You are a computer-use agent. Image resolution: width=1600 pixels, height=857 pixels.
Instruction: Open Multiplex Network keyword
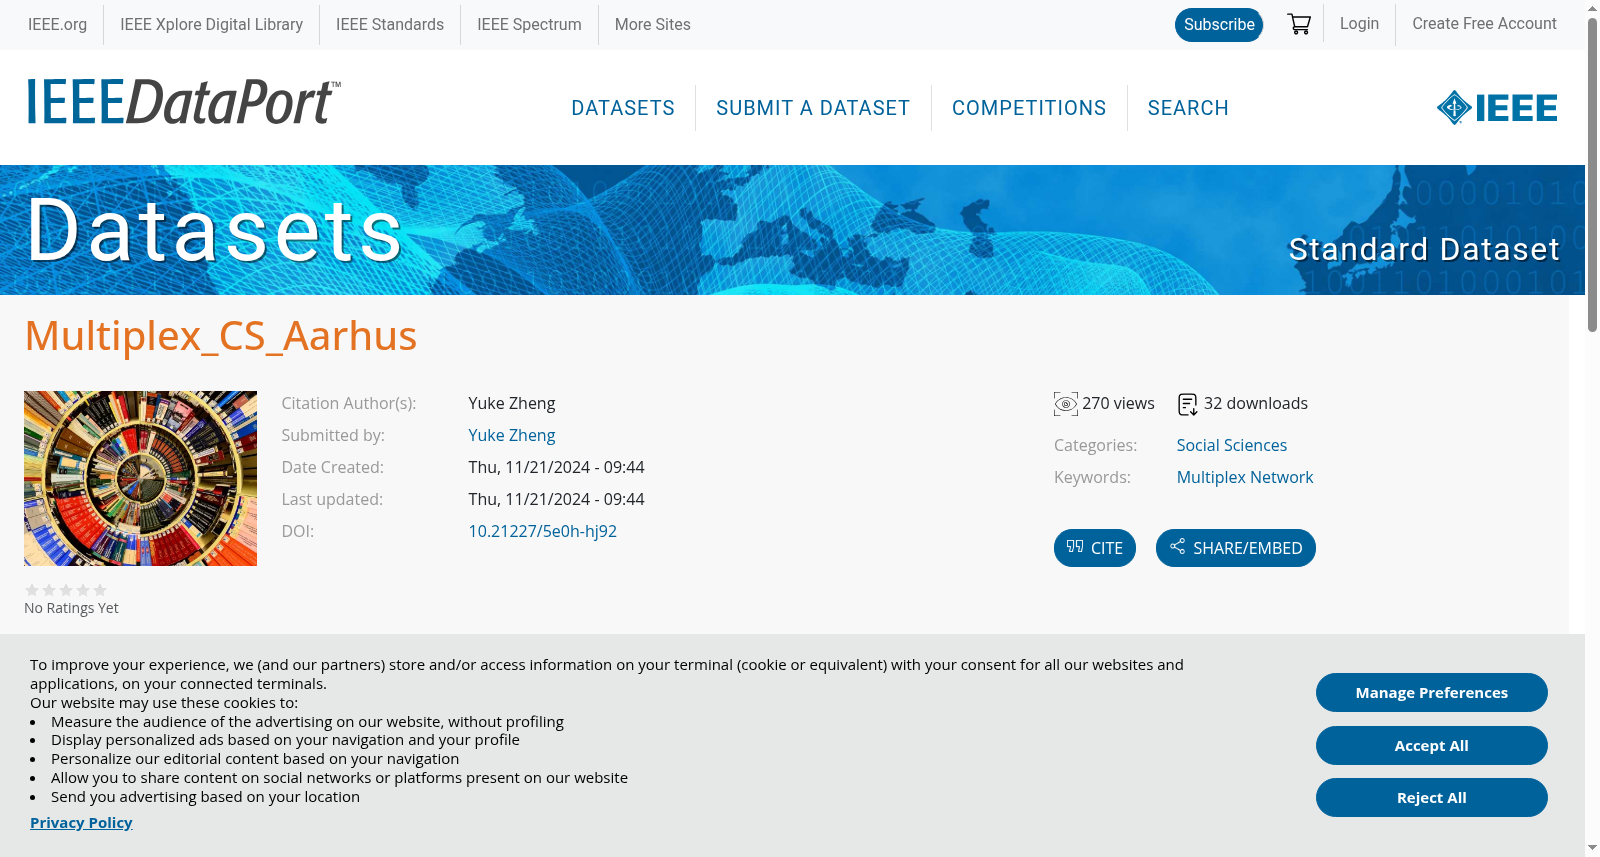[x=1245, y=477]
